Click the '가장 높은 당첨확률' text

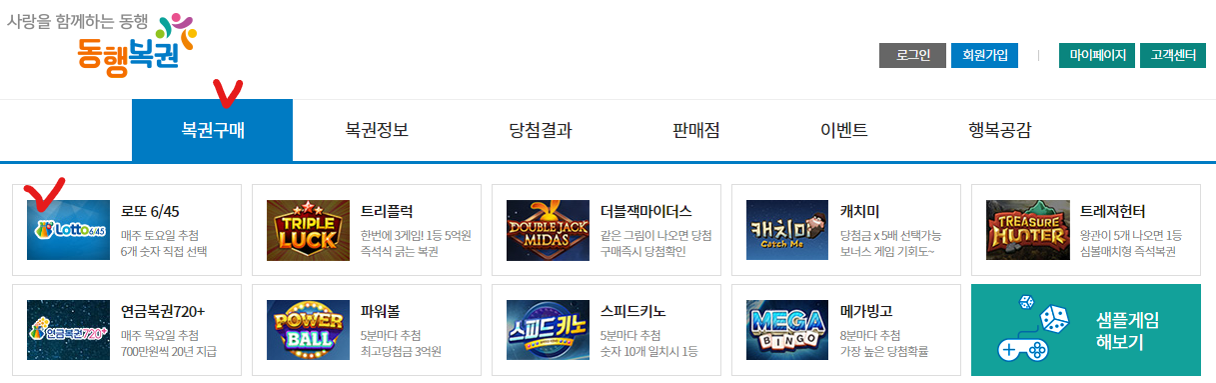(885, 352)
